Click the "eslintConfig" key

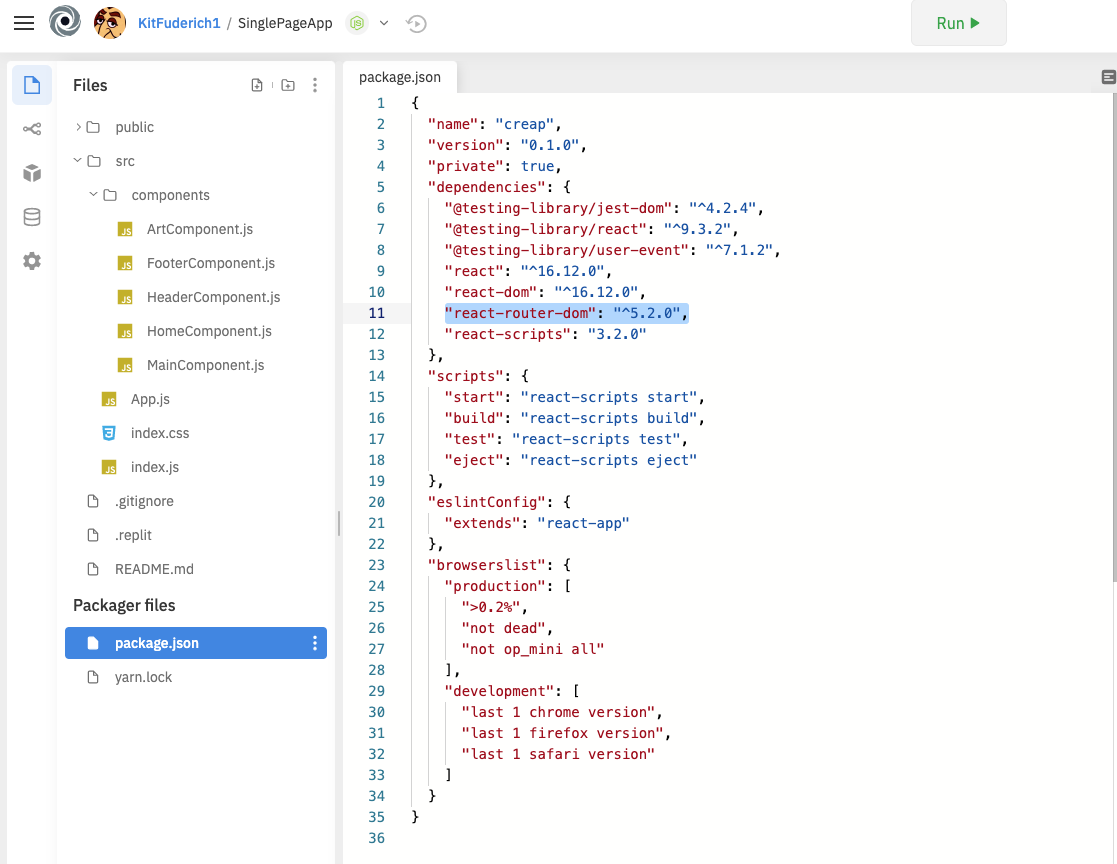pos(486,502)
